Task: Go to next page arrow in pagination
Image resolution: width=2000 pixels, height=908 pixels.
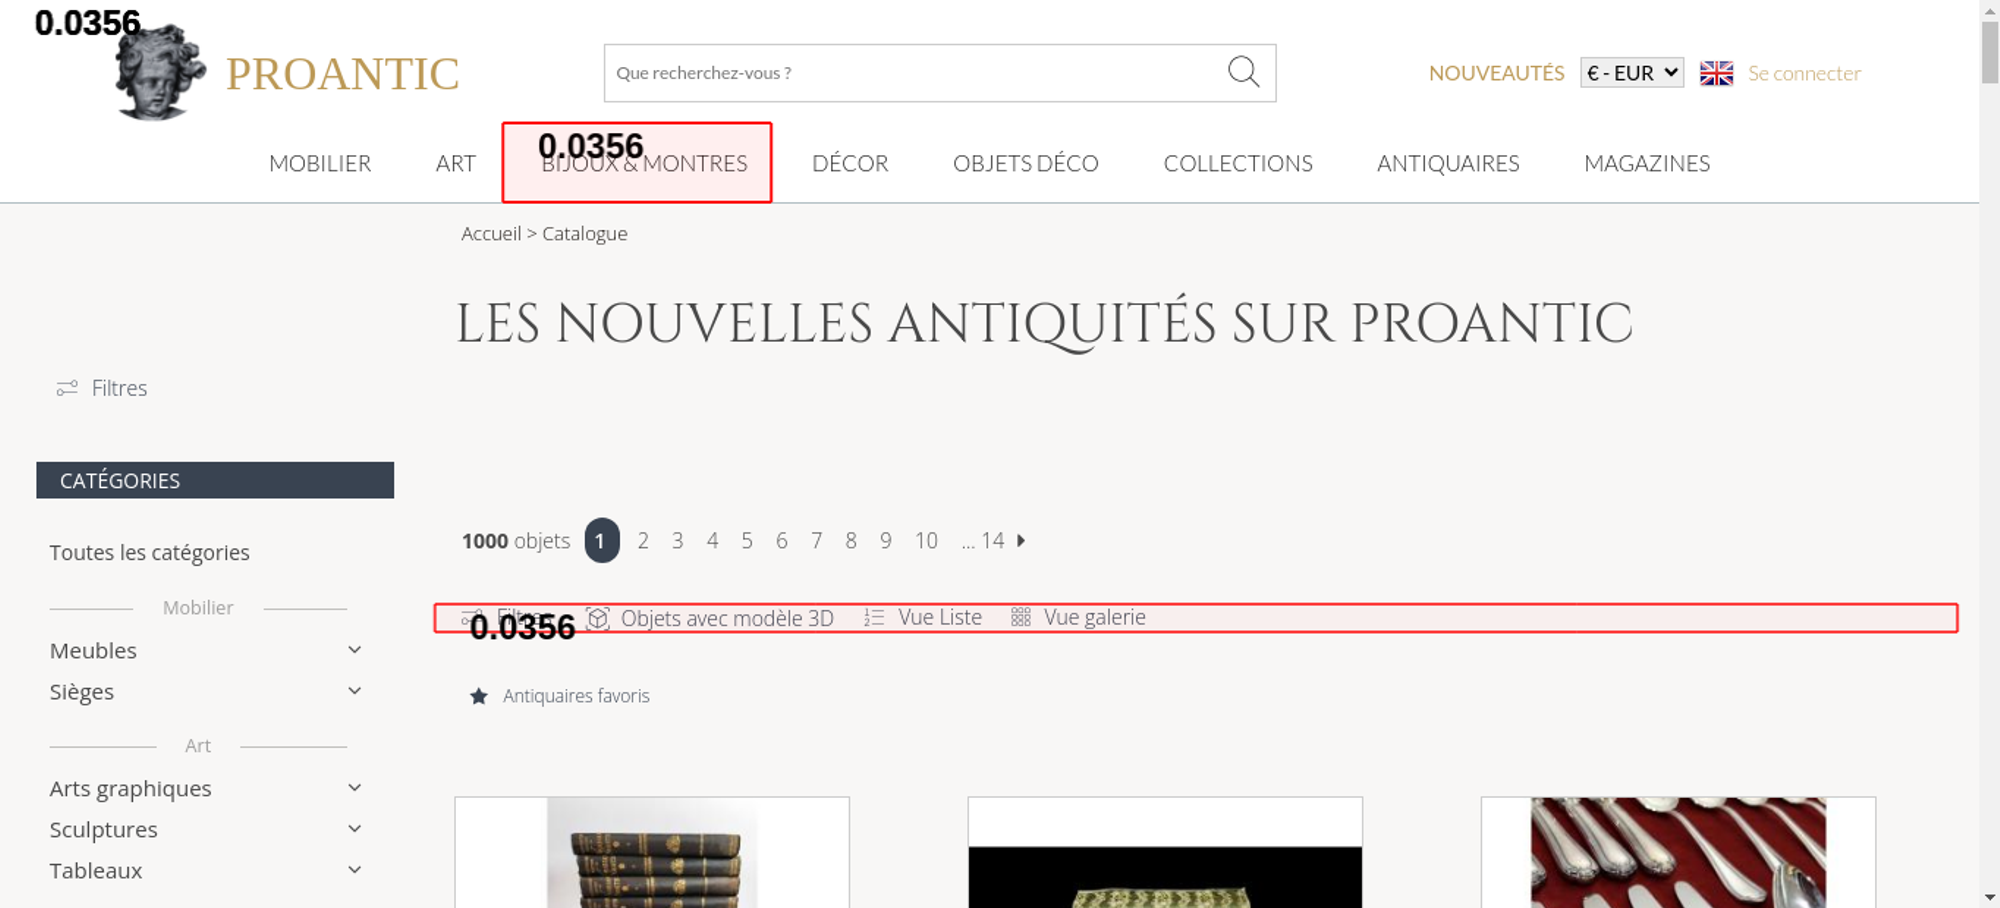Action: [x=1021, y=540]
